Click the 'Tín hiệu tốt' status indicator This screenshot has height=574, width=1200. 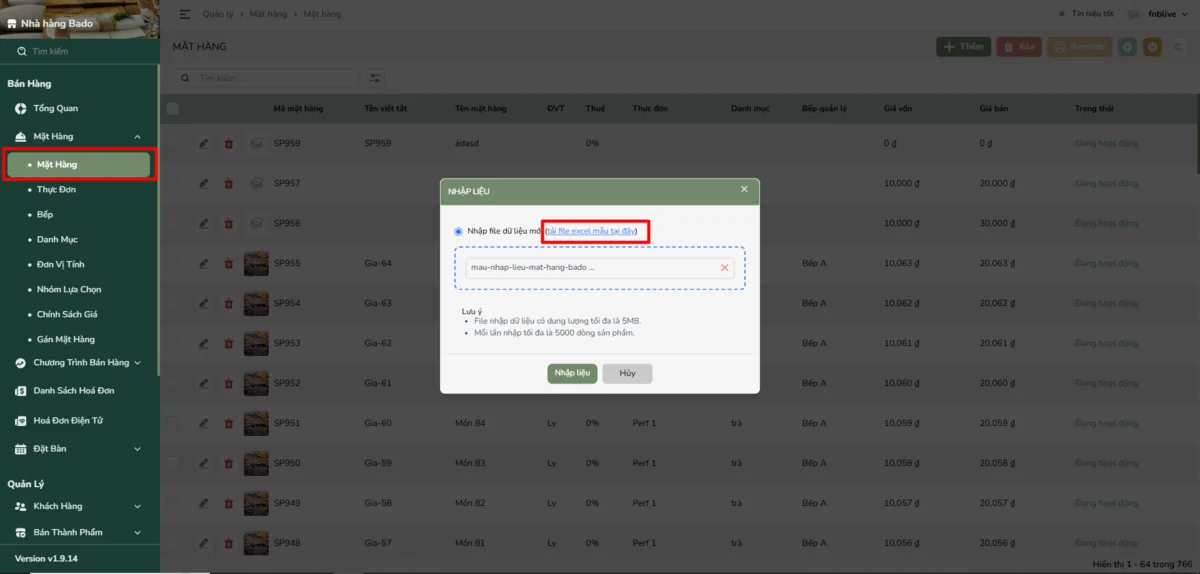pos(1086,14)
